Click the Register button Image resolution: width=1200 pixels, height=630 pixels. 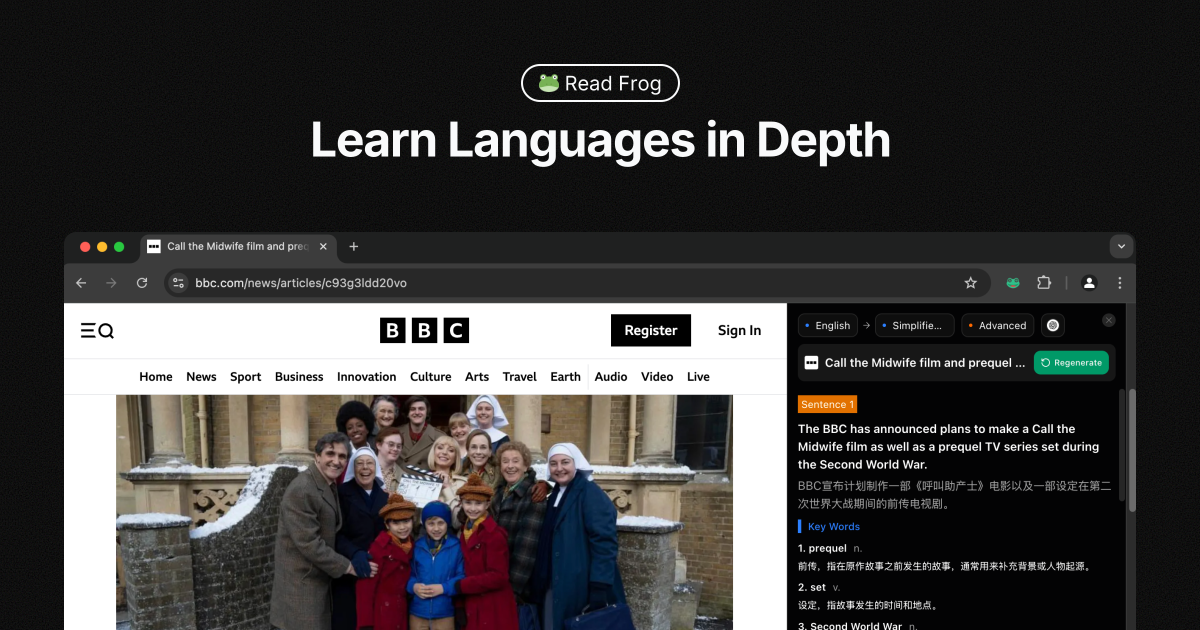(651, 330)
